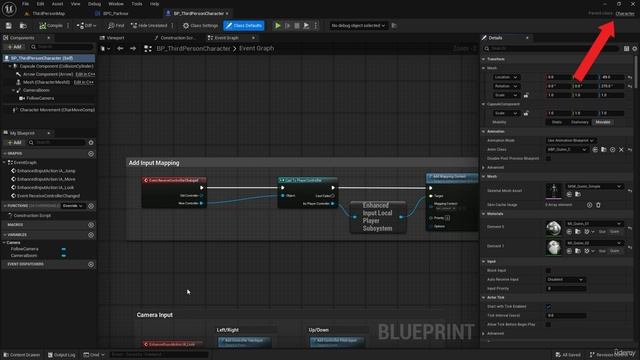Navigate back in graph history

[x=120, y=49]
